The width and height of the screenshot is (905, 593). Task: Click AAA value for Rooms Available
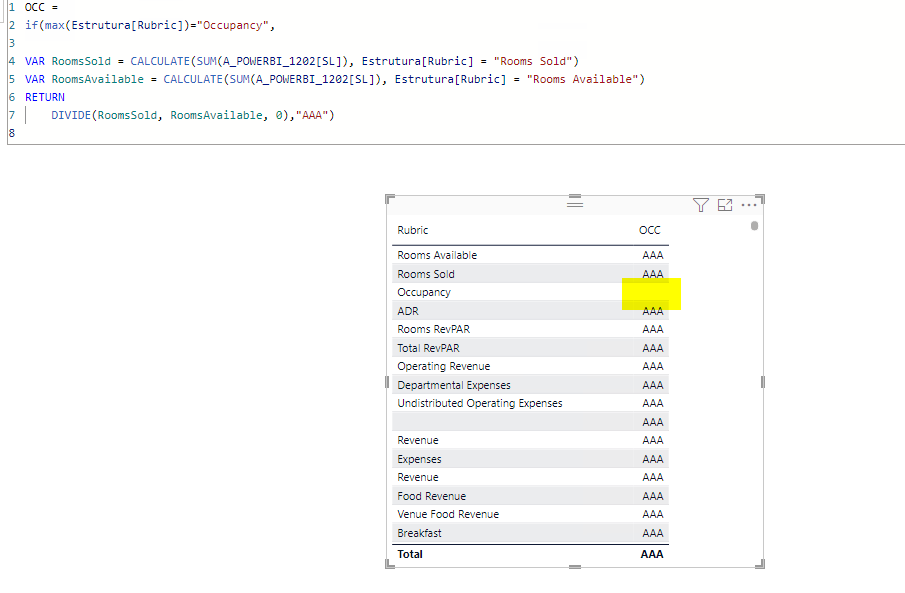[x=653, y=255]
